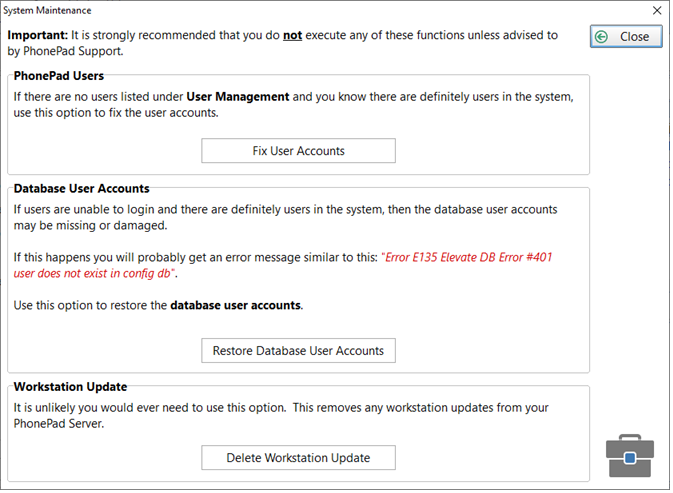This screenshot has height=493, width=673.
Task: Click the Close button with green arrow
Action: click(626, 36)
